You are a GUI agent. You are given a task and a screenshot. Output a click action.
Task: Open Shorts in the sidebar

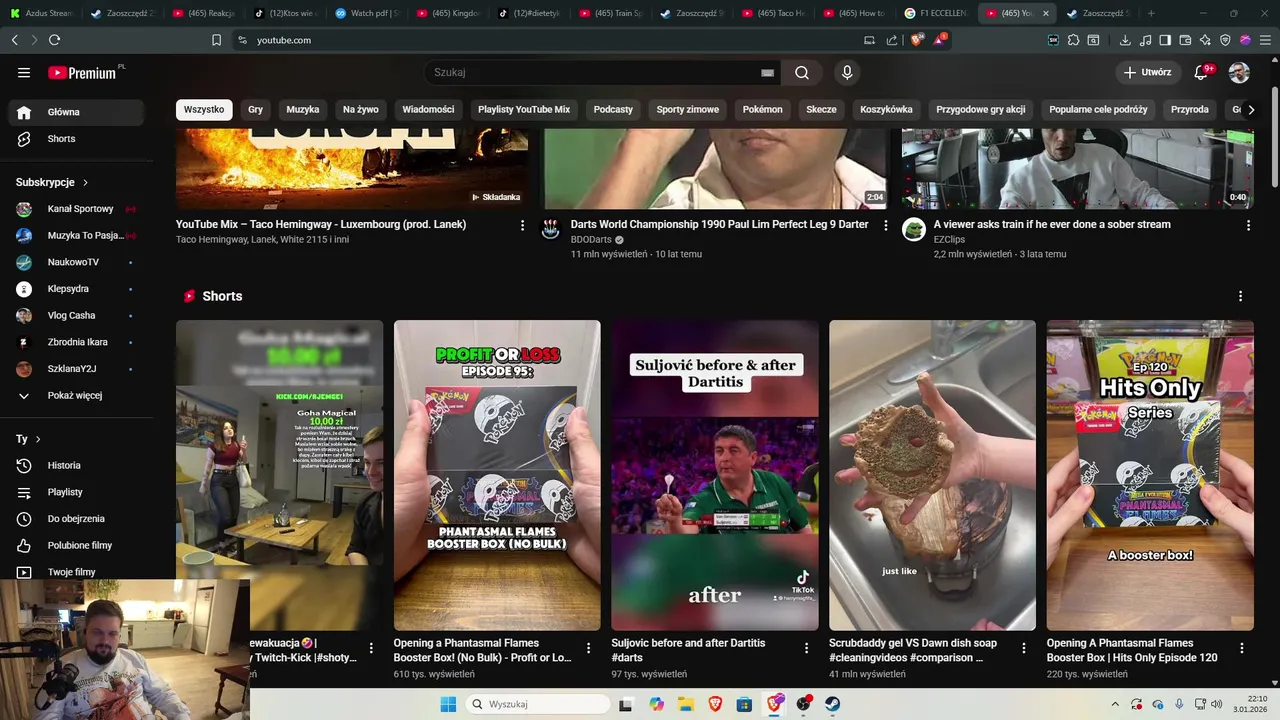tap(76, 139)
